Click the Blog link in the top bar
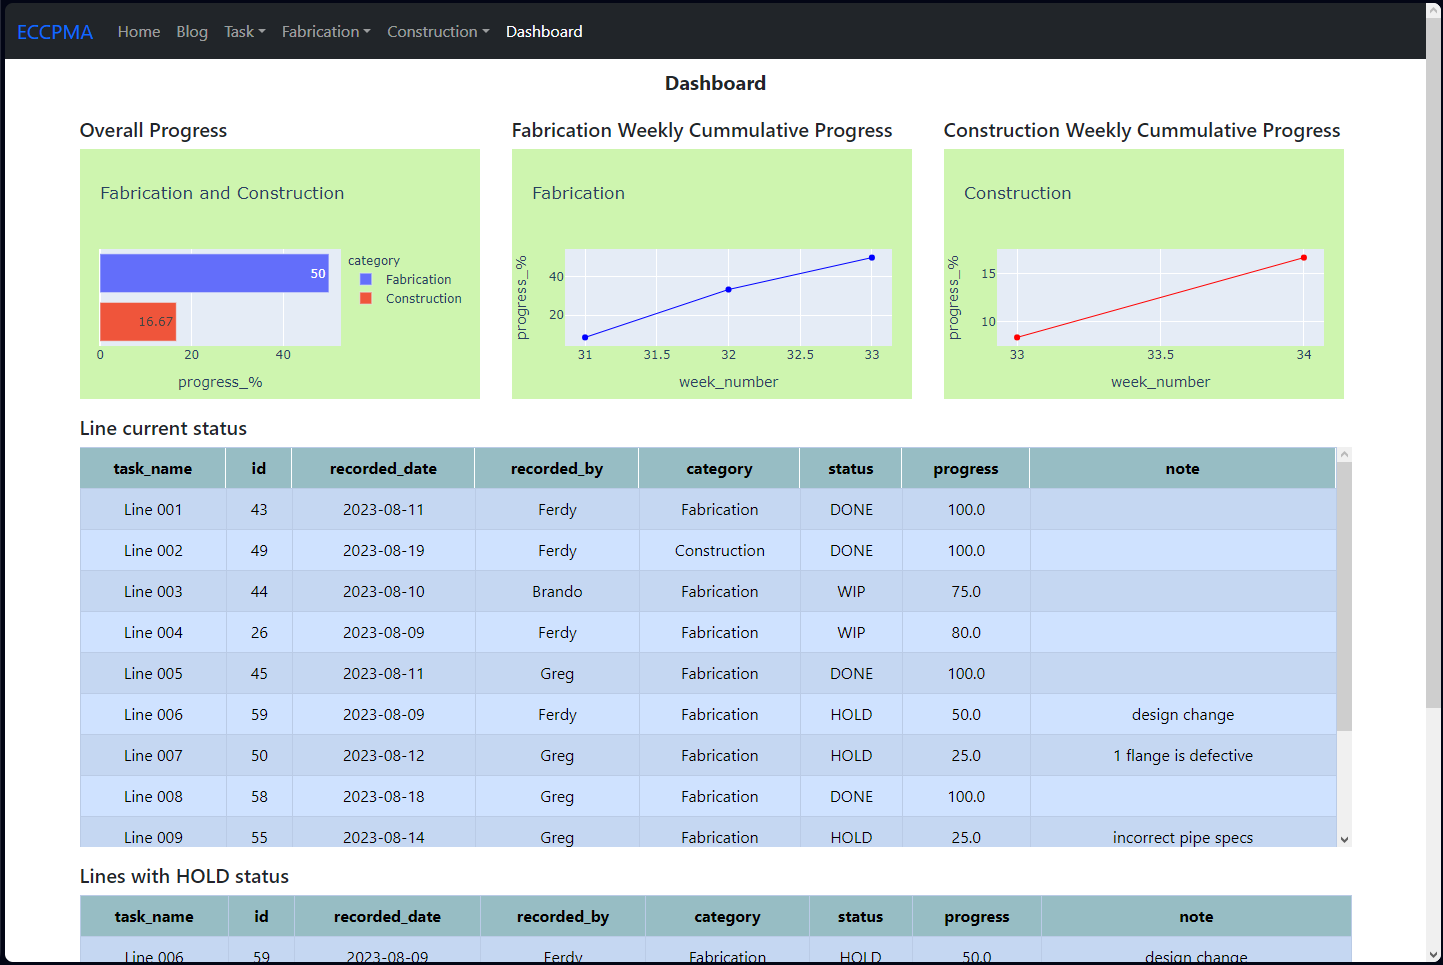The height and width of the screenshot is (965, 1443). 192,31
